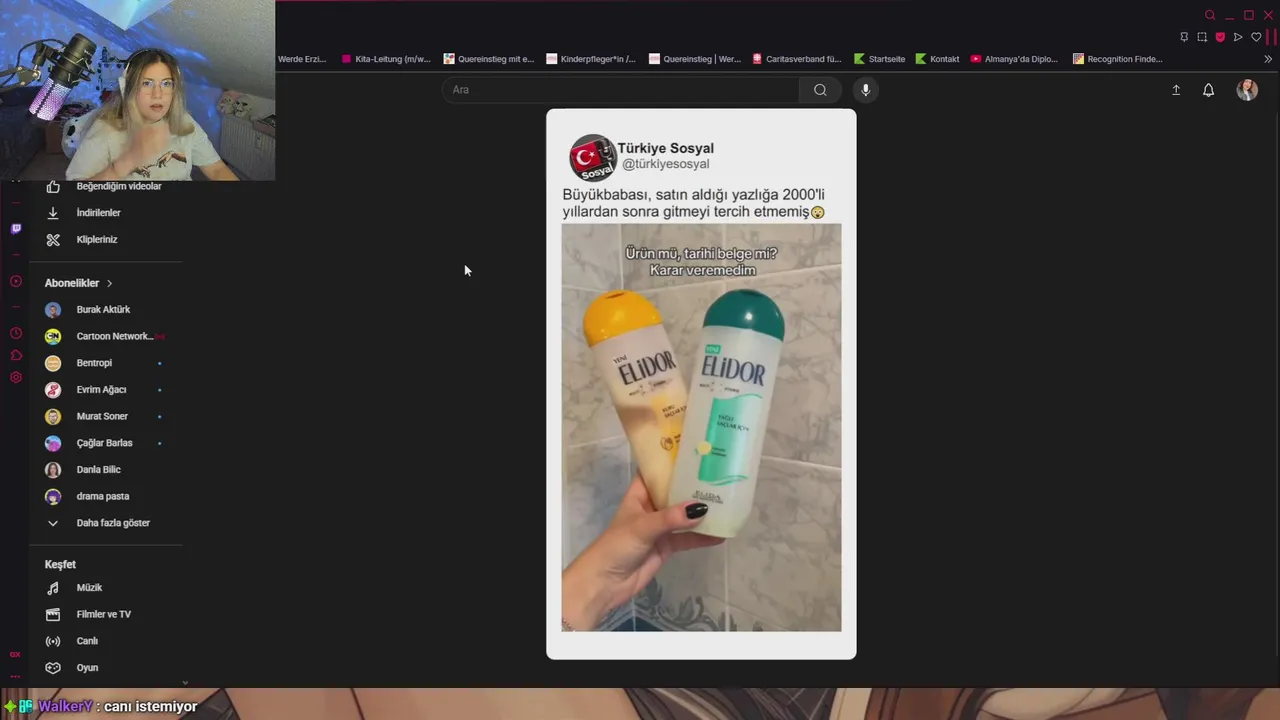
Task: Open YouTube notifications bell
Action: pos(1208,90)
